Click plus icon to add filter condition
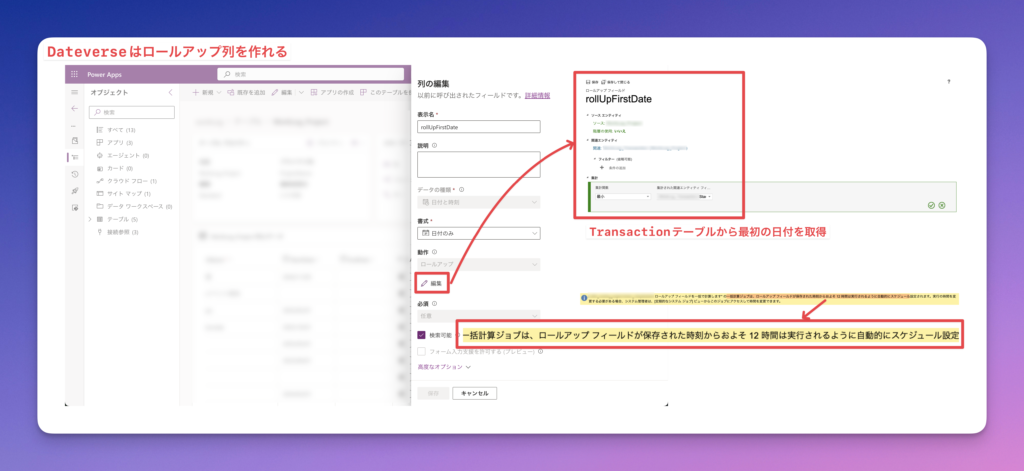Viewport: 1024px width, 471px height. pos(602,166)
